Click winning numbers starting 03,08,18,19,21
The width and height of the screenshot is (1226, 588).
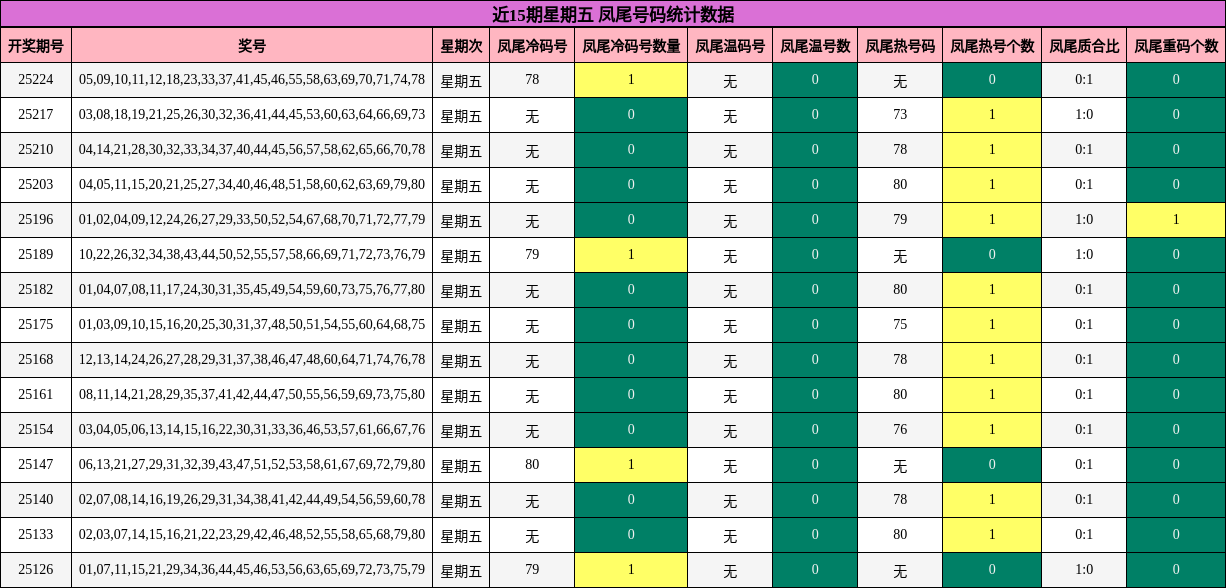pos(252,115)
